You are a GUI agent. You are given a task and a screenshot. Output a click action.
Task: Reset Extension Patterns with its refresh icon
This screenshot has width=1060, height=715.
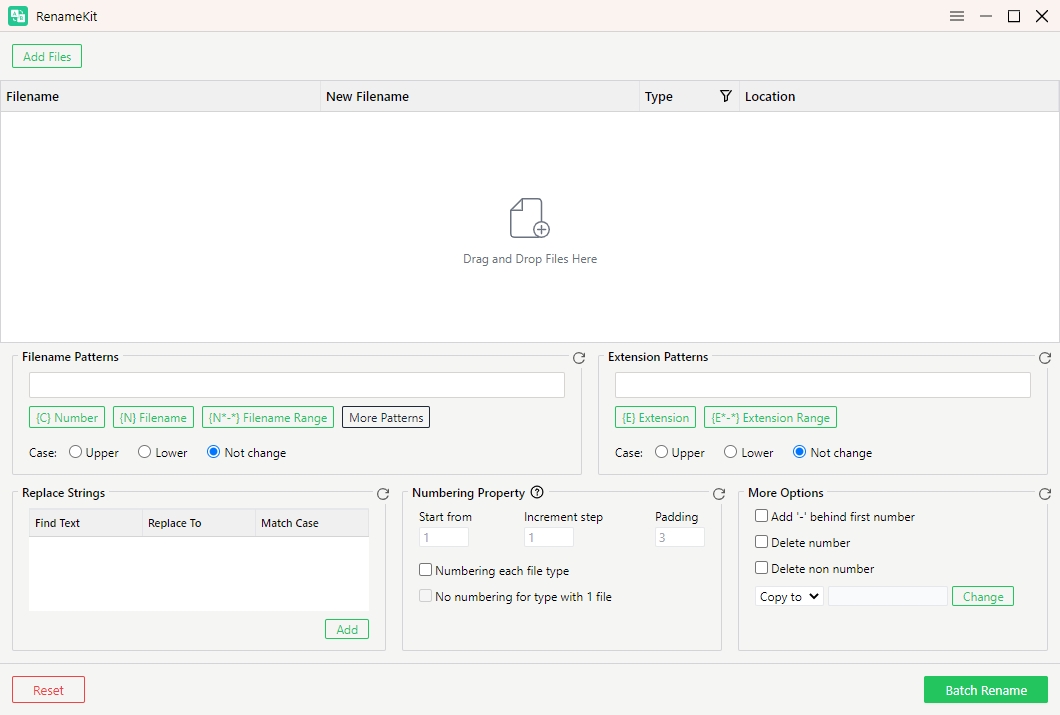(1045, 358)
